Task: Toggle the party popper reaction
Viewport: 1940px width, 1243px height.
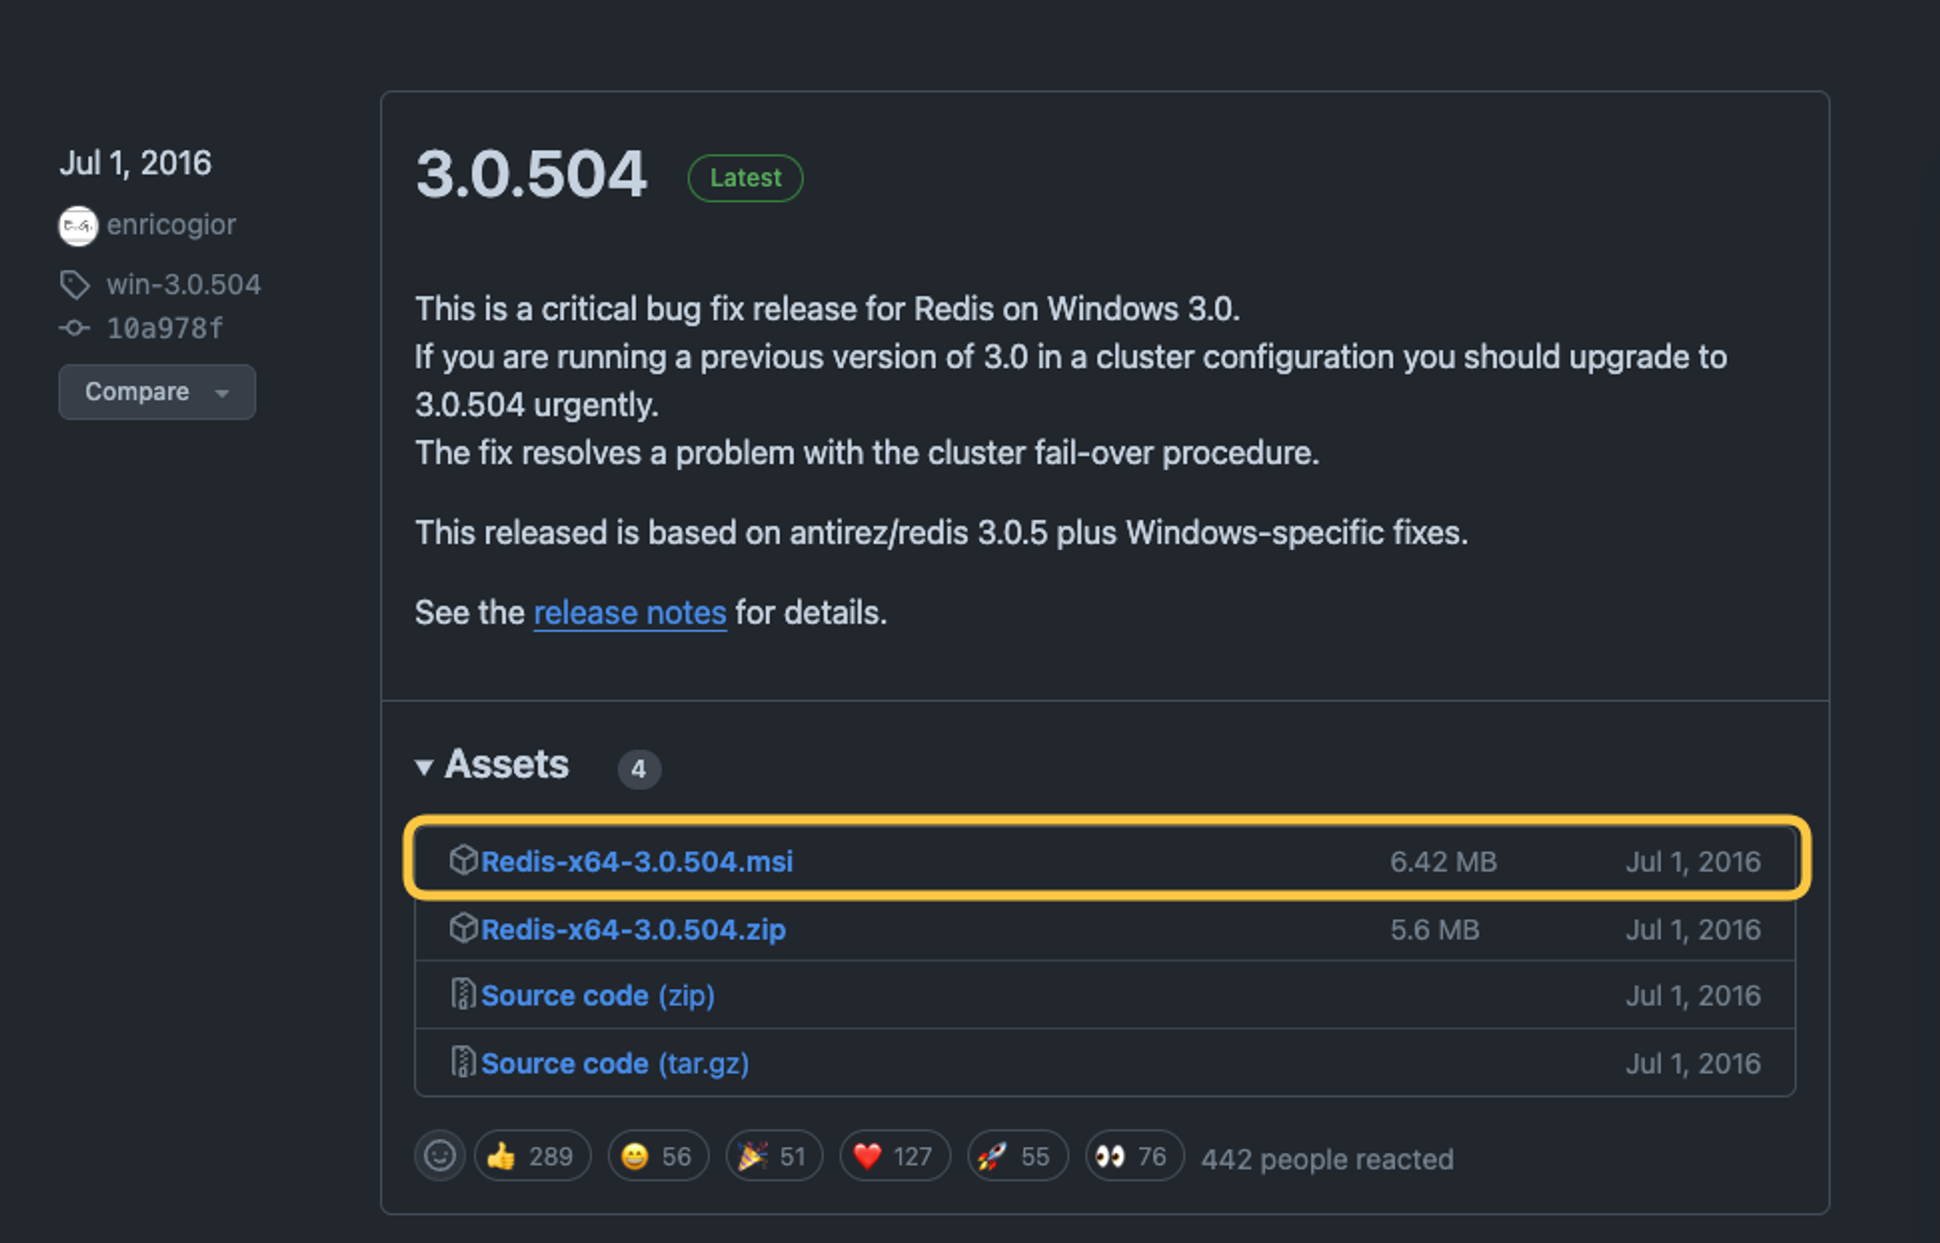Action: (773, 1156)
